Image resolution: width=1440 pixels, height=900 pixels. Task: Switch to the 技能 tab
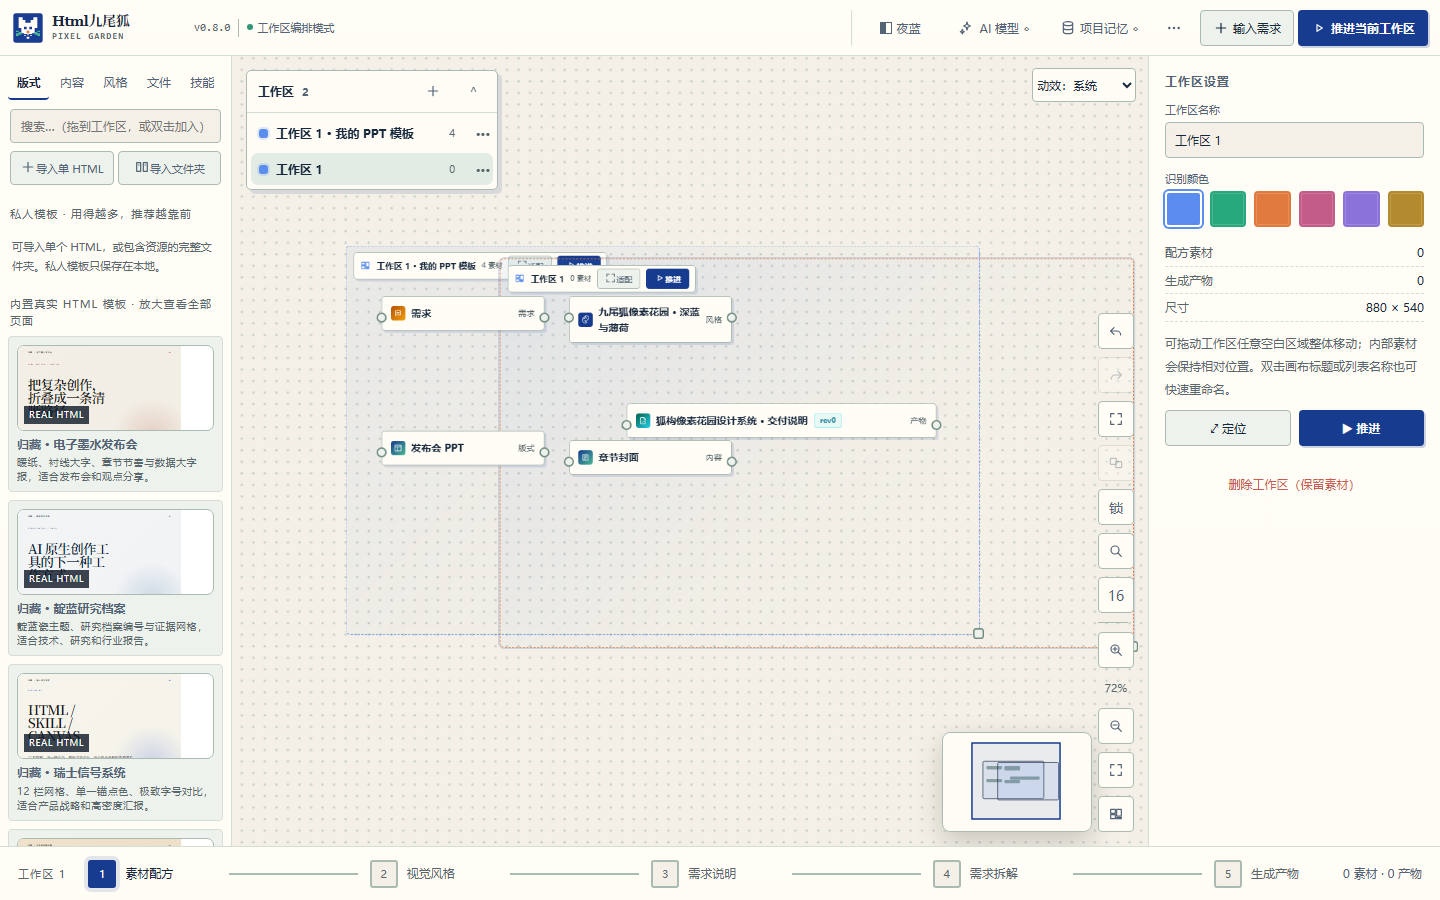click(x=202, y=83)
